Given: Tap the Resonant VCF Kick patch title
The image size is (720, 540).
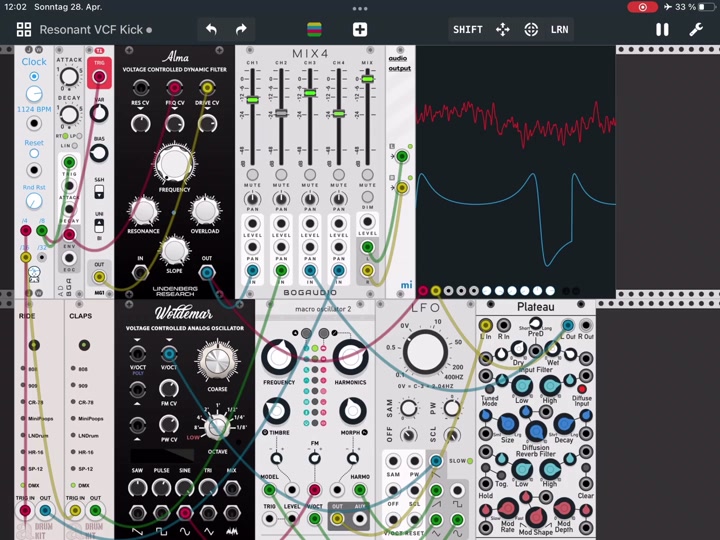Looking at the screenshot, I should pyautogui.click(x=91, y=29).
